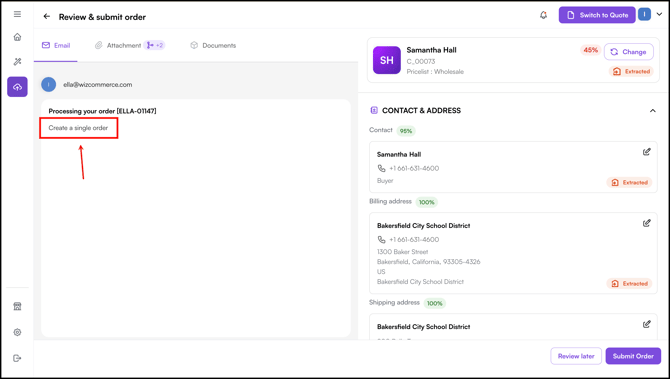The height and width of the screenshot is (379, 670).
Task: Click the 45% confidence badge
Action: [591, 50]
